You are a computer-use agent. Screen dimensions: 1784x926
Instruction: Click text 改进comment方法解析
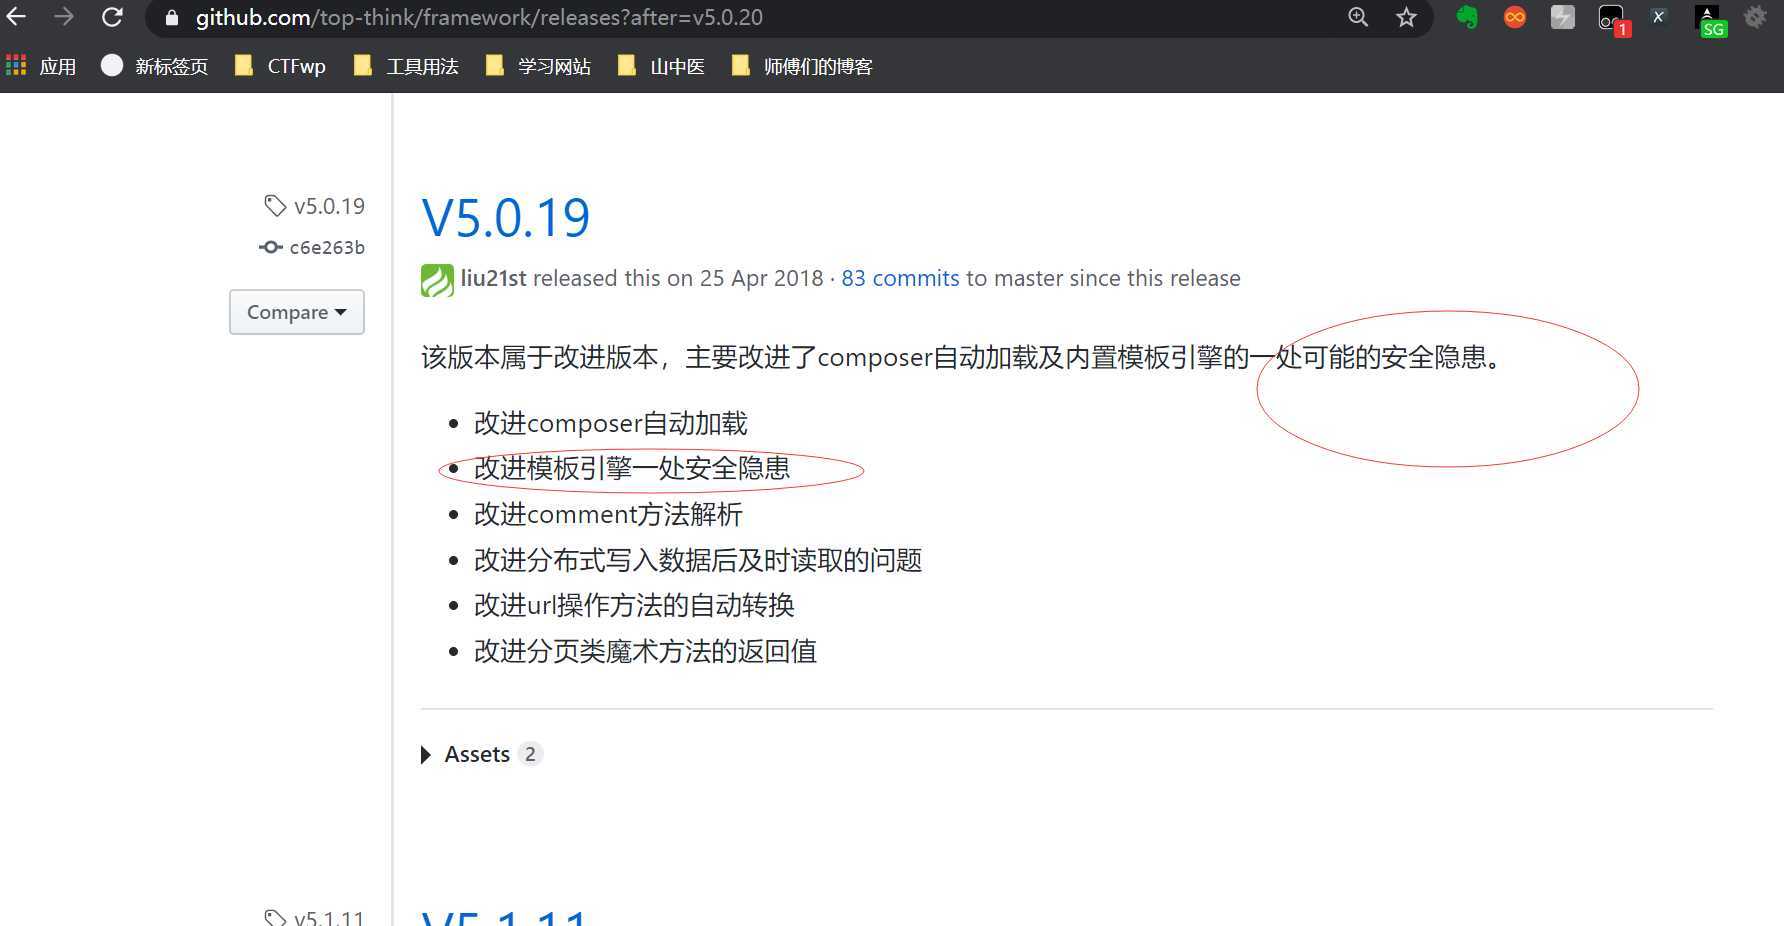pos(608,514)
